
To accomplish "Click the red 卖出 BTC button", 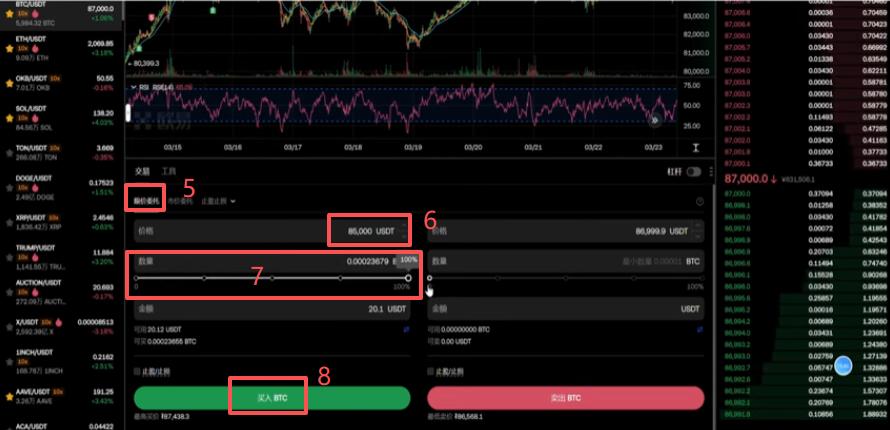I will click(x=566, y=398).
